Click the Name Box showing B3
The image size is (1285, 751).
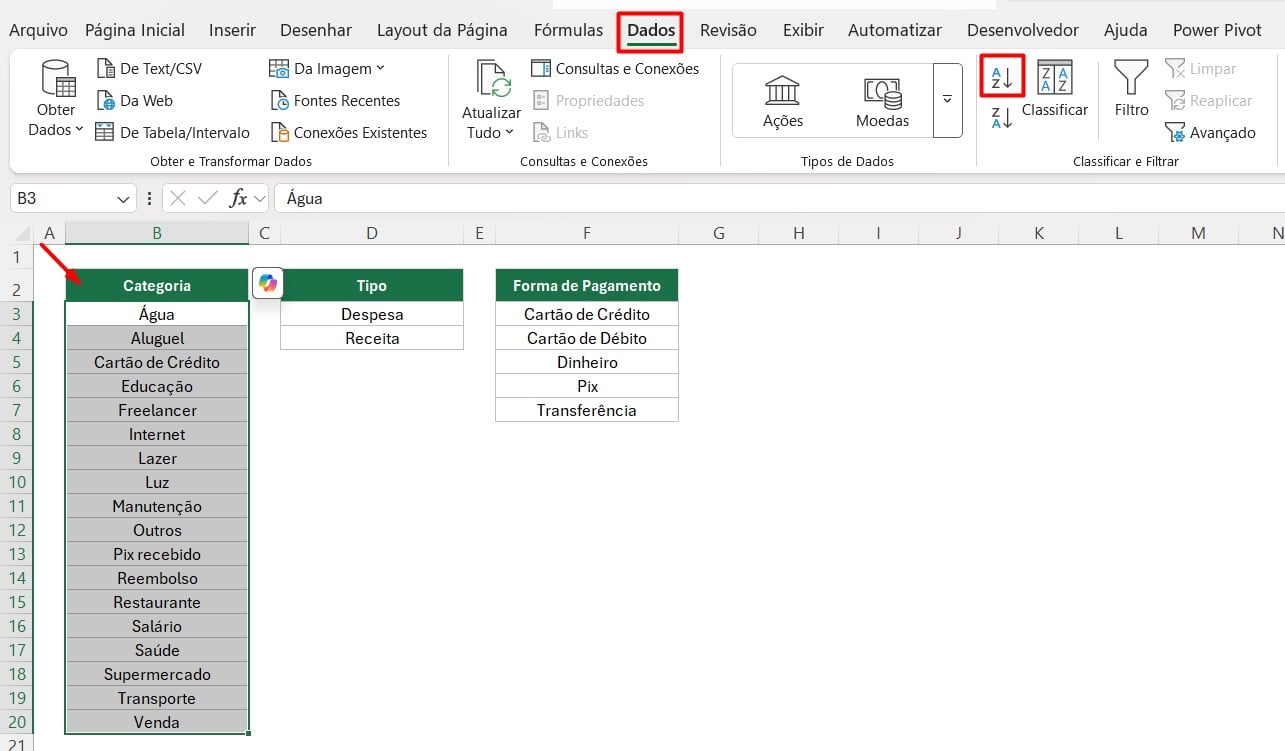pos(63,199)
